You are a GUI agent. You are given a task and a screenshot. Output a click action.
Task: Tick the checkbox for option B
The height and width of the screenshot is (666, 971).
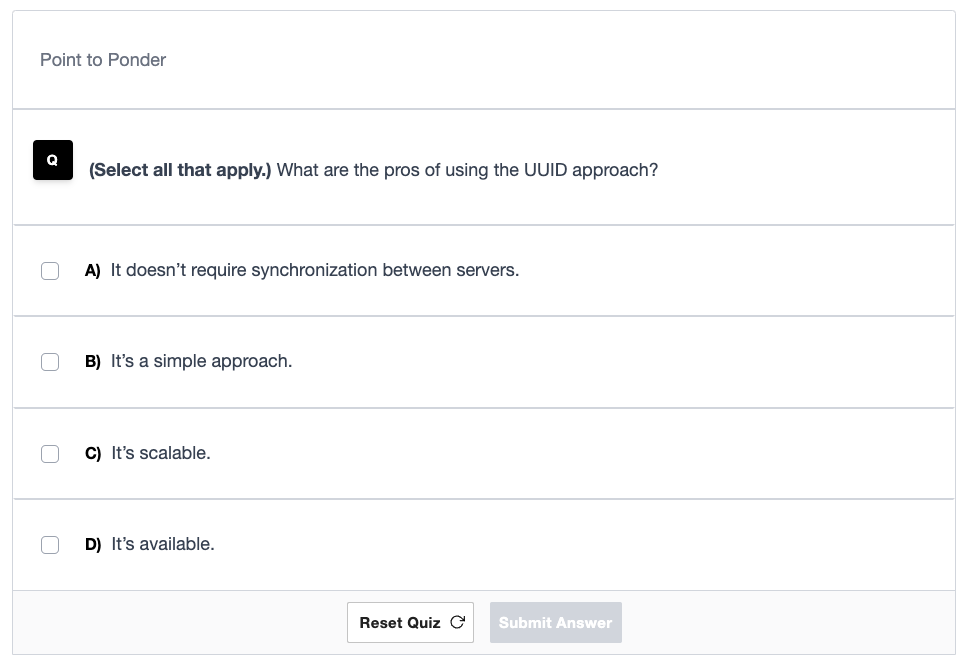50,362
